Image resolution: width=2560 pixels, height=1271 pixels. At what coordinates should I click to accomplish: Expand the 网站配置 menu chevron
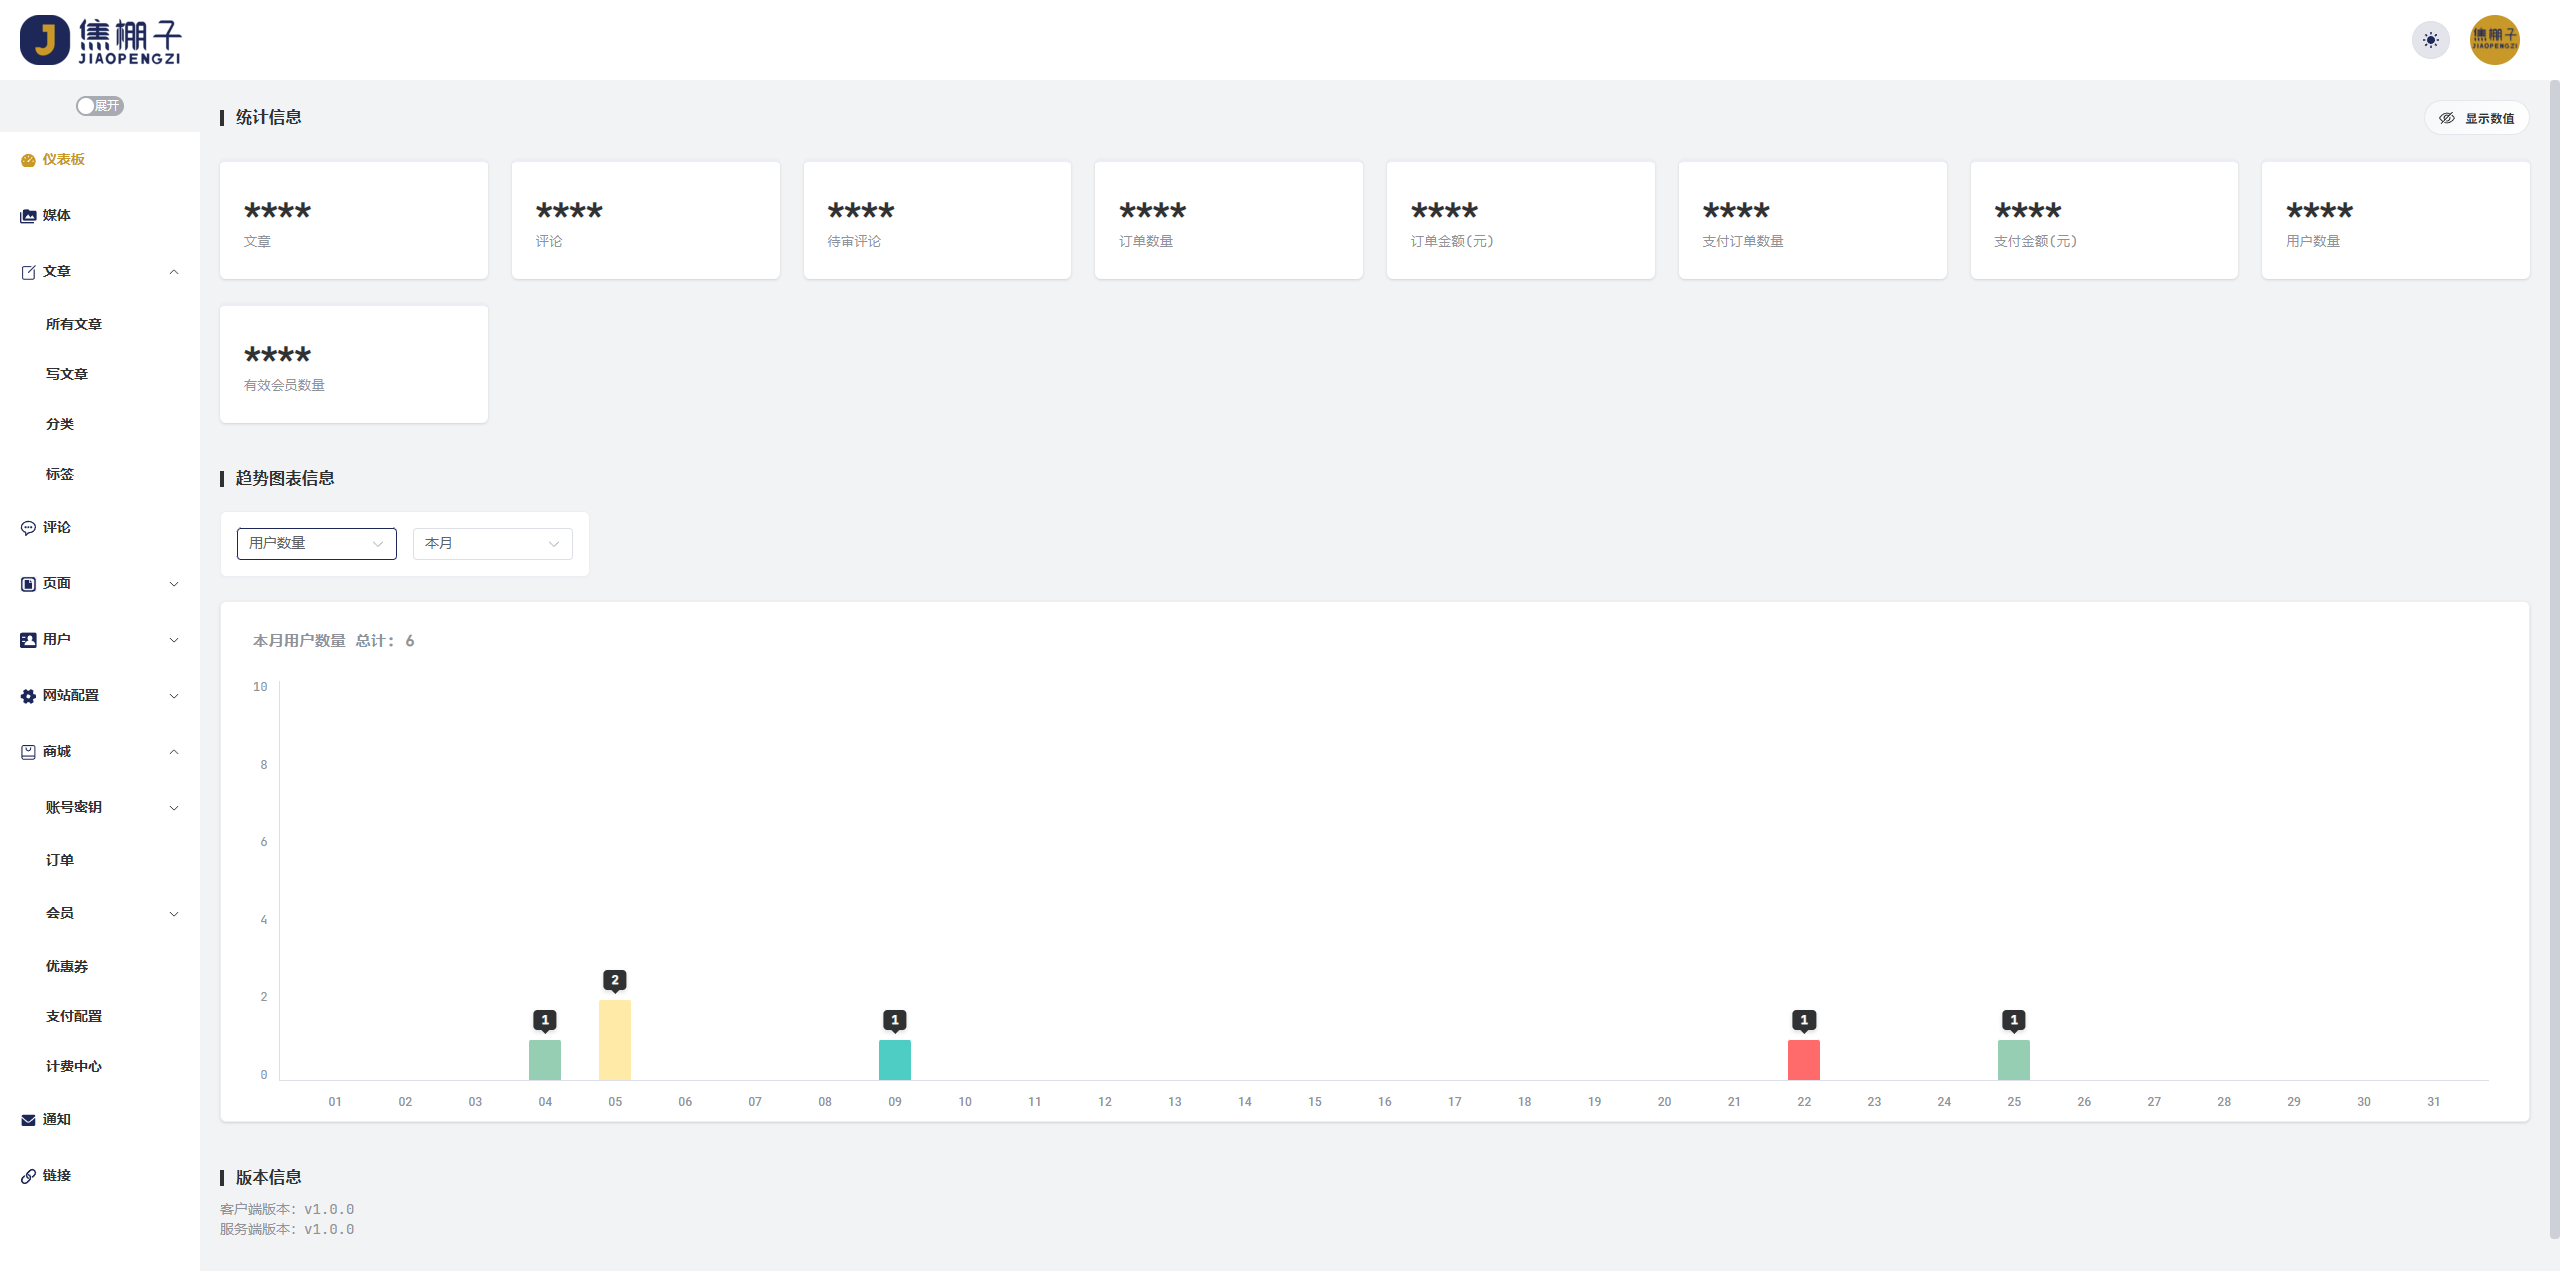click(174, 696)
